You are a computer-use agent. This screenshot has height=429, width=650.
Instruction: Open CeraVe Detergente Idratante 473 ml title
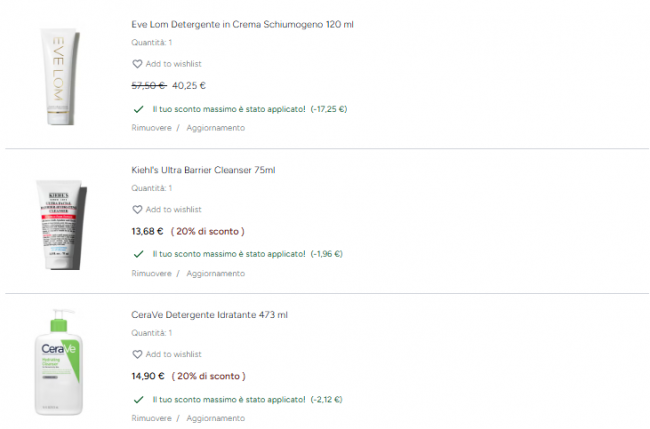[x=209, y=315]
